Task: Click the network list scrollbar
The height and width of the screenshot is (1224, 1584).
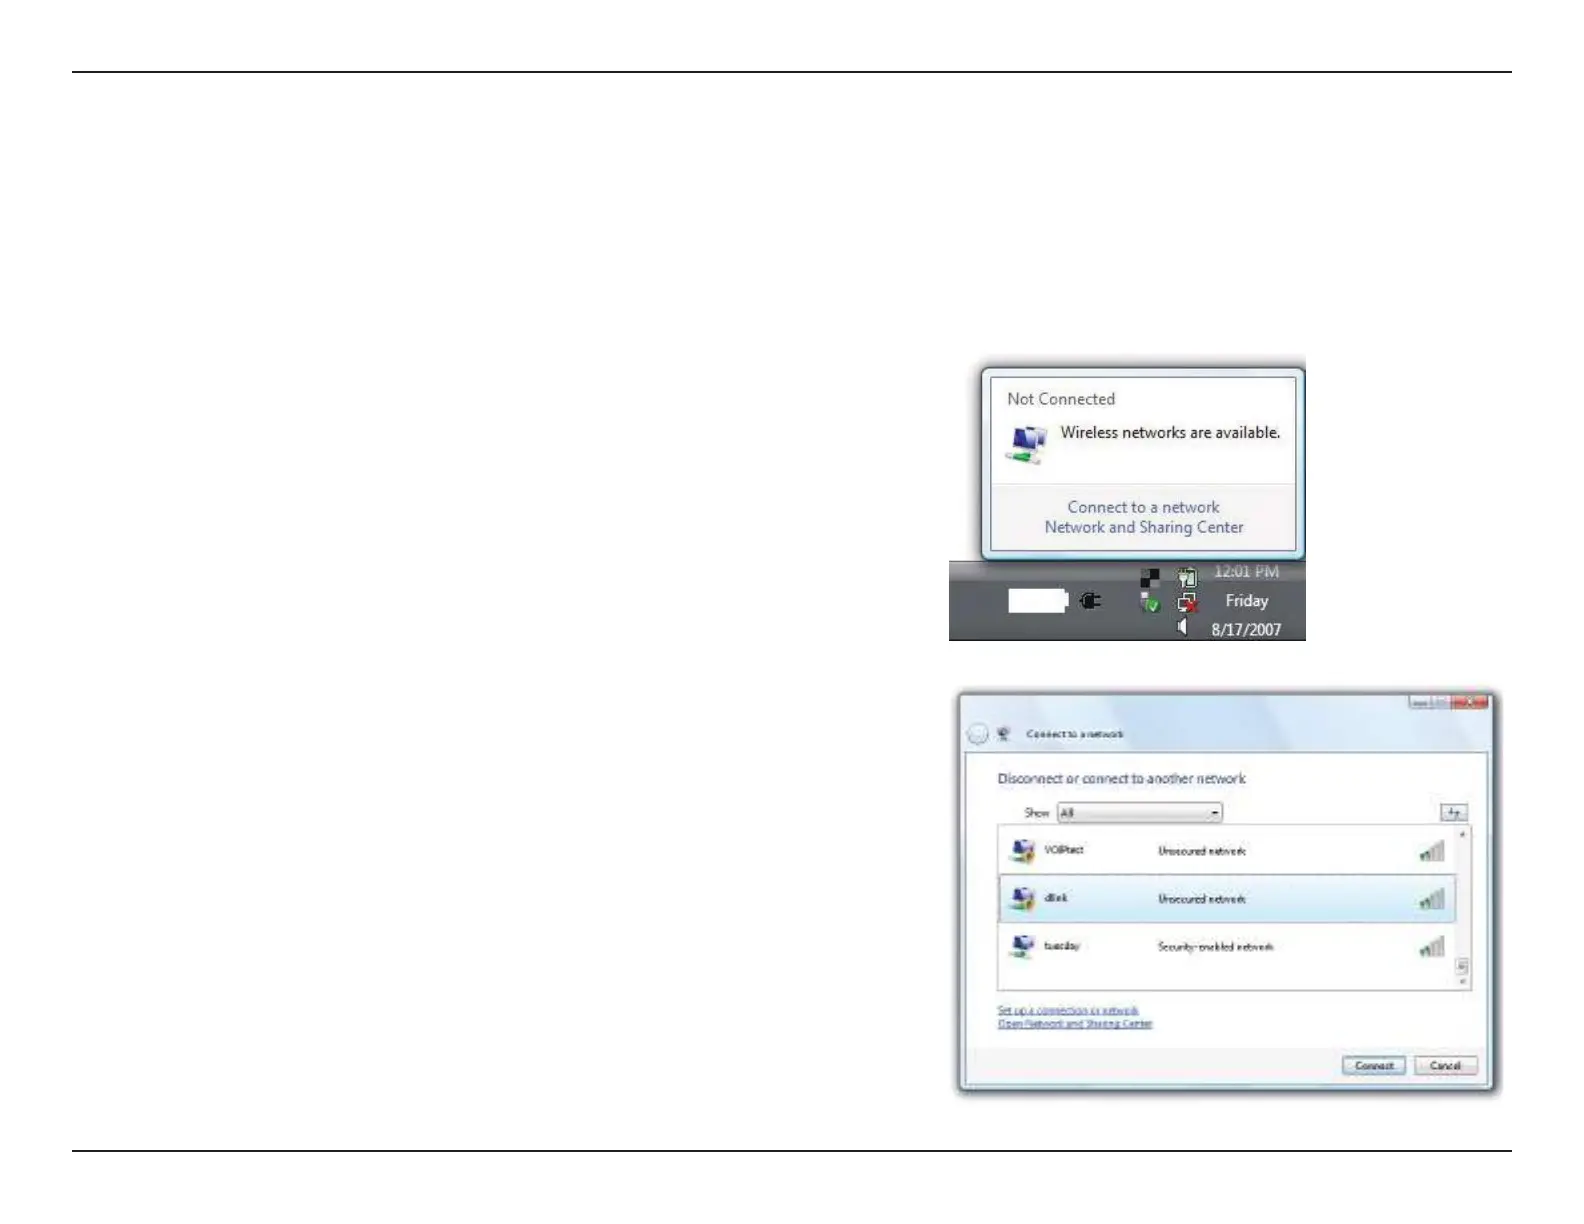Action: click(x=1463, y=908)
